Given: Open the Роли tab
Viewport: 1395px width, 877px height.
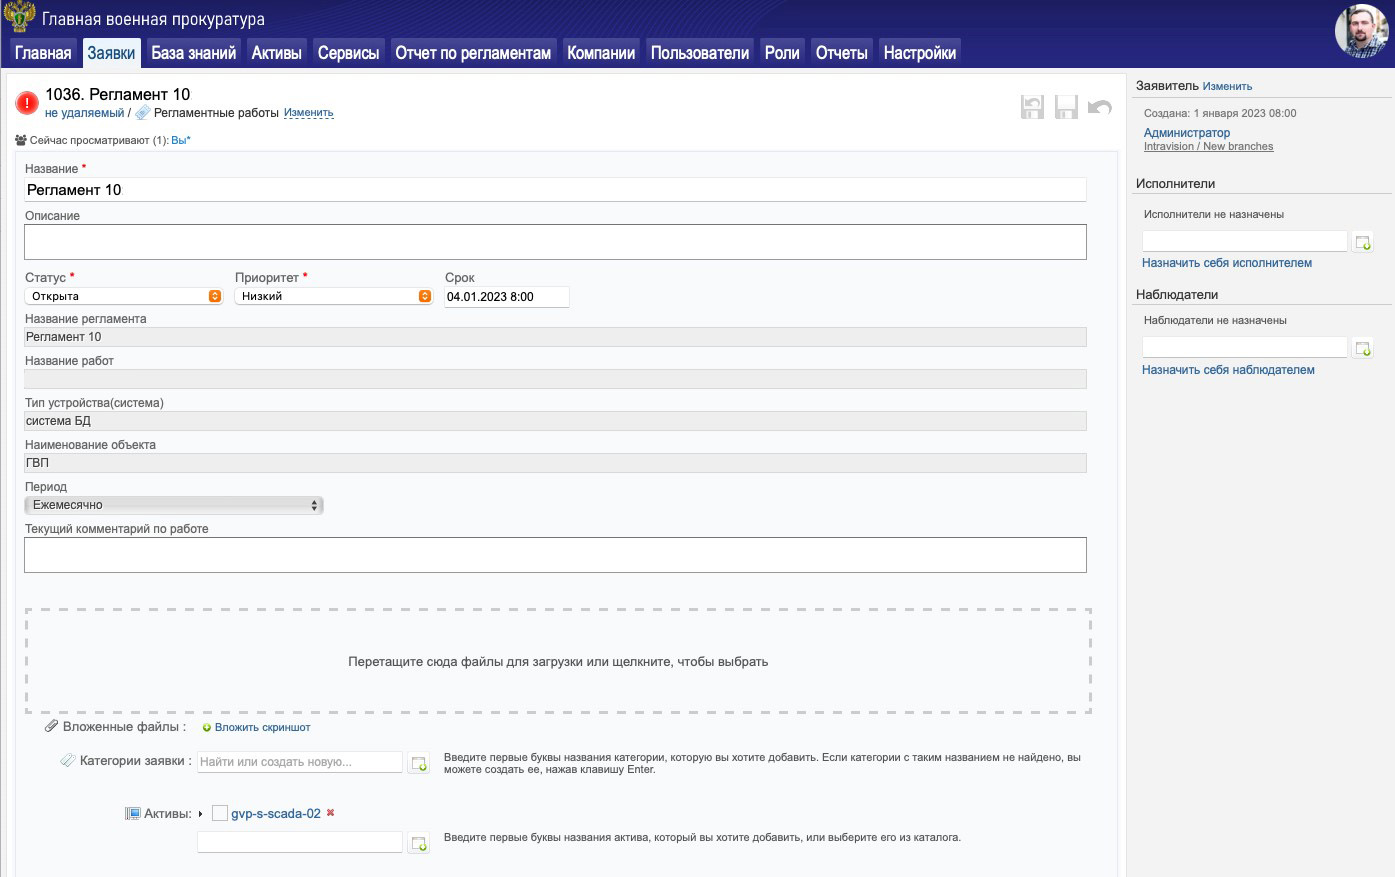Looking at the screenshot, I should 782,53.
